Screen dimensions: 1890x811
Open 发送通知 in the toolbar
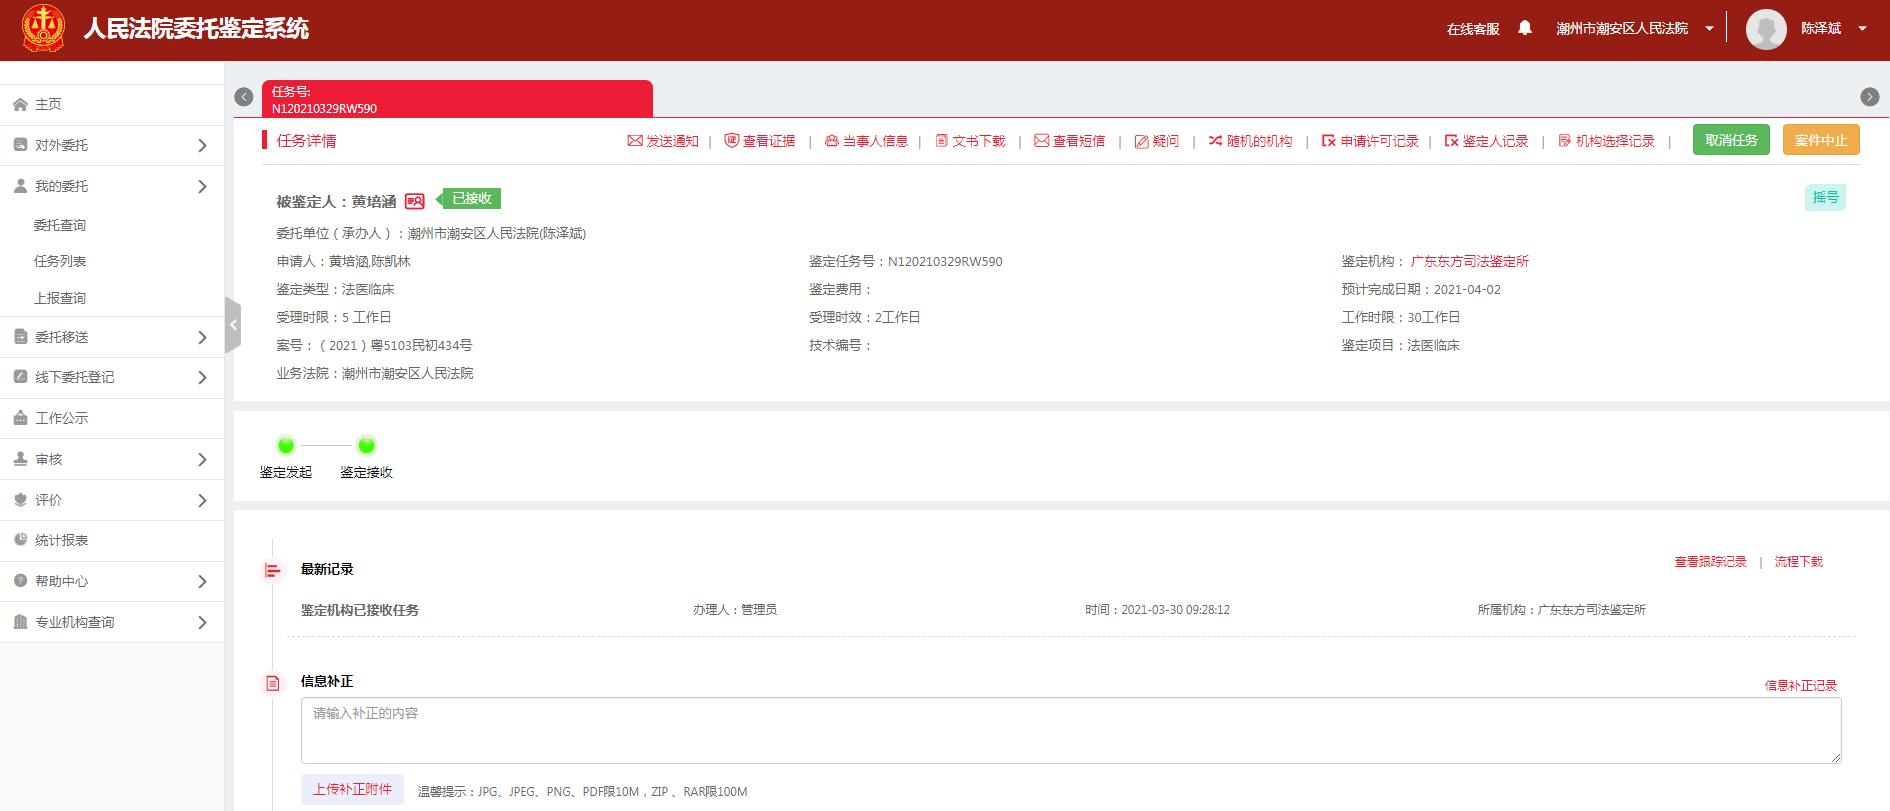point(663,141)
